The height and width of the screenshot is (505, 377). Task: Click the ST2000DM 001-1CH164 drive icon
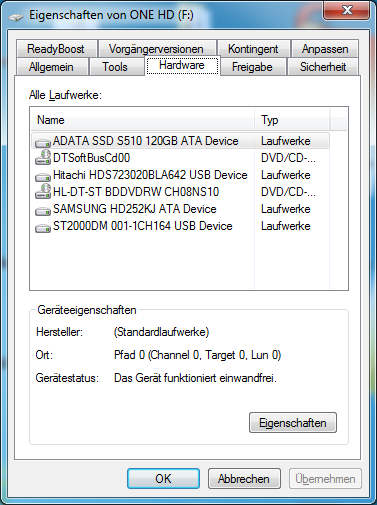click(43, 228)
